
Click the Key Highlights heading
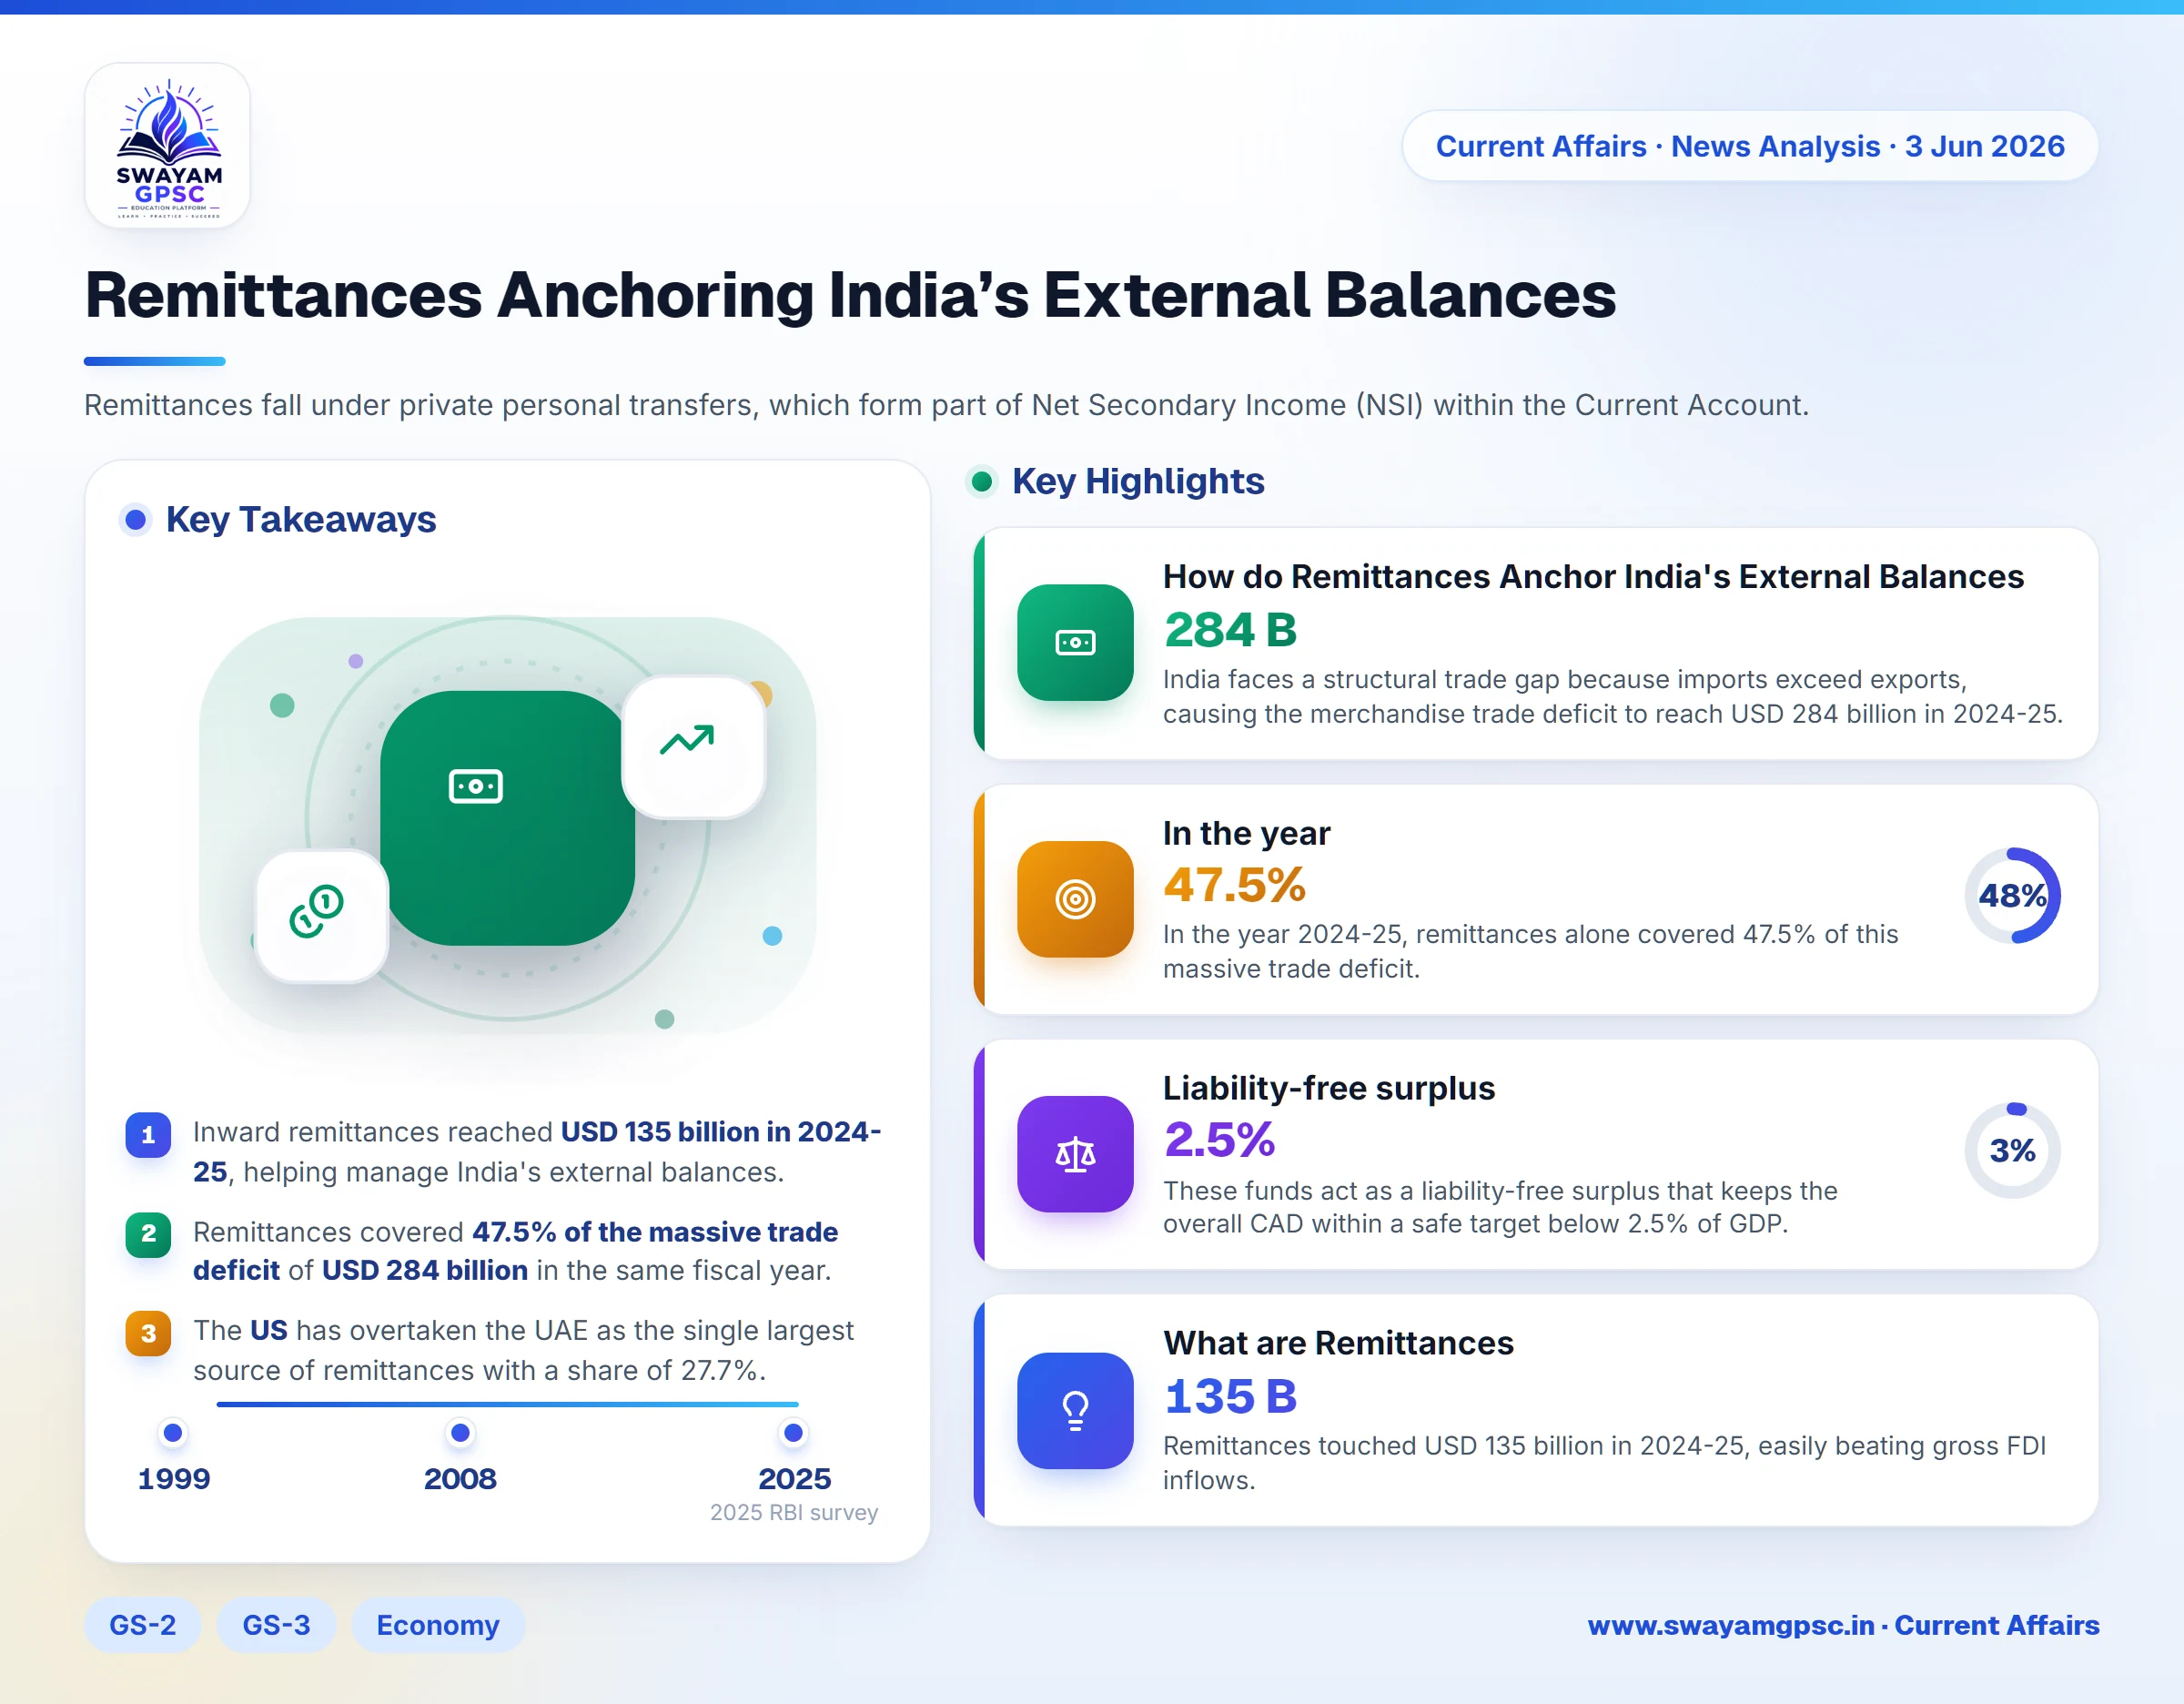[x=1138, y=482]
